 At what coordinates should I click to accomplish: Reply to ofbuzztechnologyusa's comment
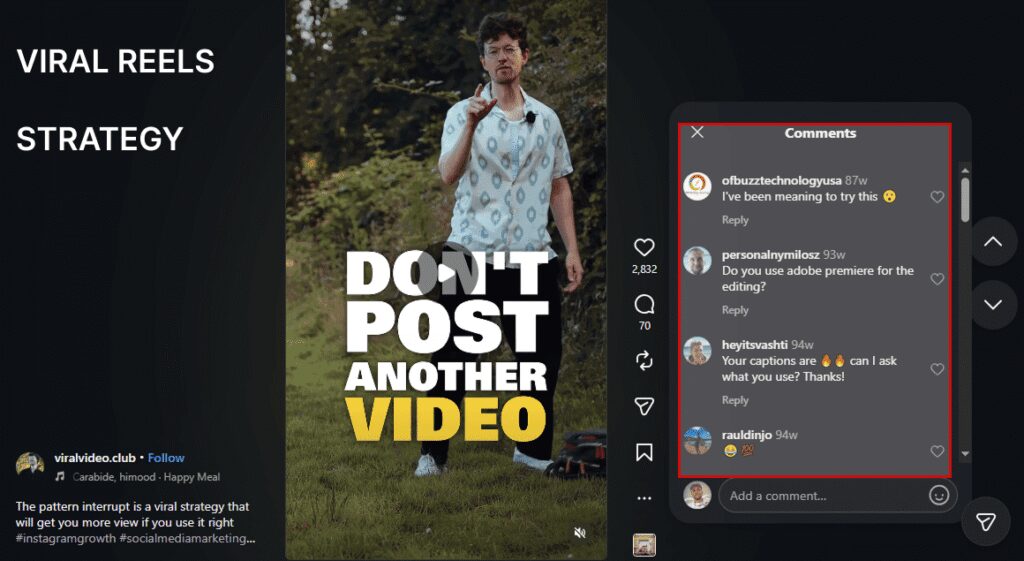coord(735,220)
